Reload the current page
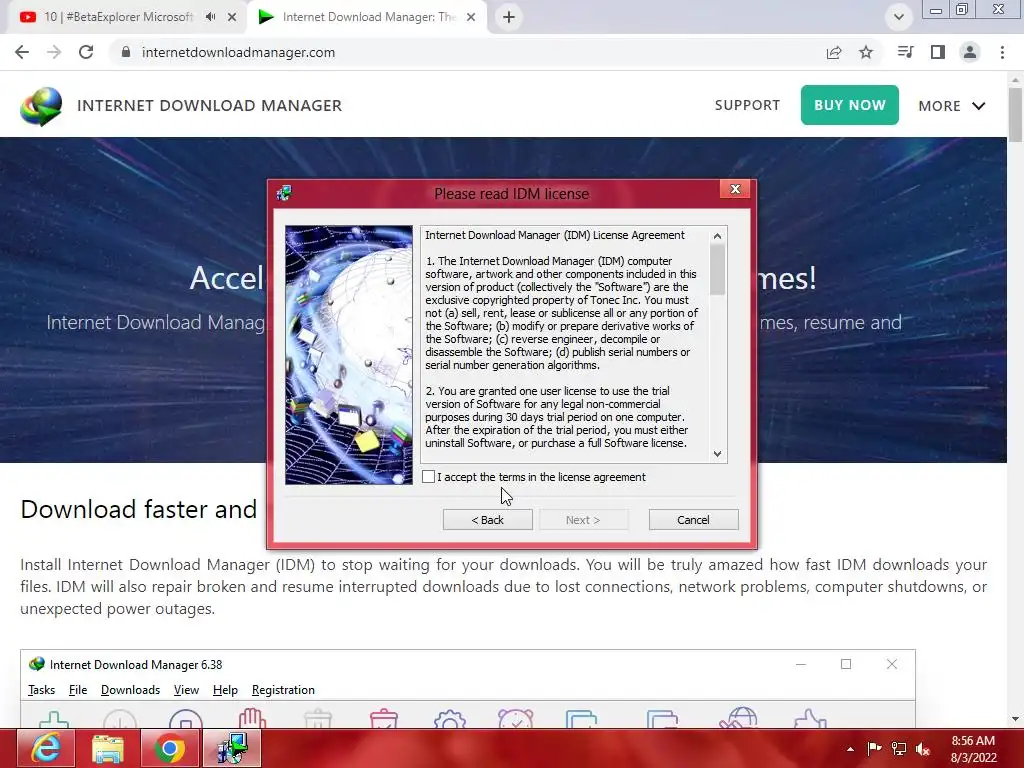Viewport: 1024px width, 768px height. tap(86, 52)
